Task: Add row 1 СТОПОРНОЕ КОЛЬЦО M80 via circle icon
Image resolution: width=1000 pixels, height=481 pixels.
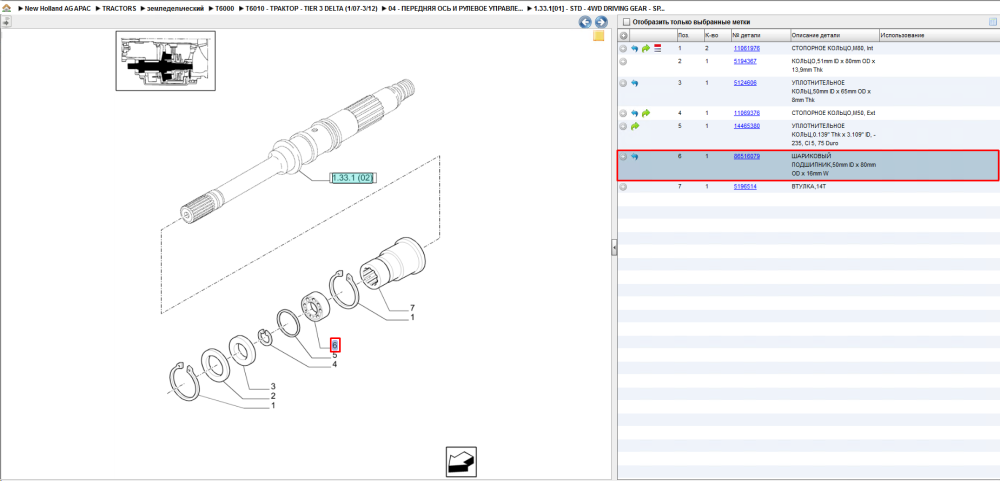Action: (623, 48)
